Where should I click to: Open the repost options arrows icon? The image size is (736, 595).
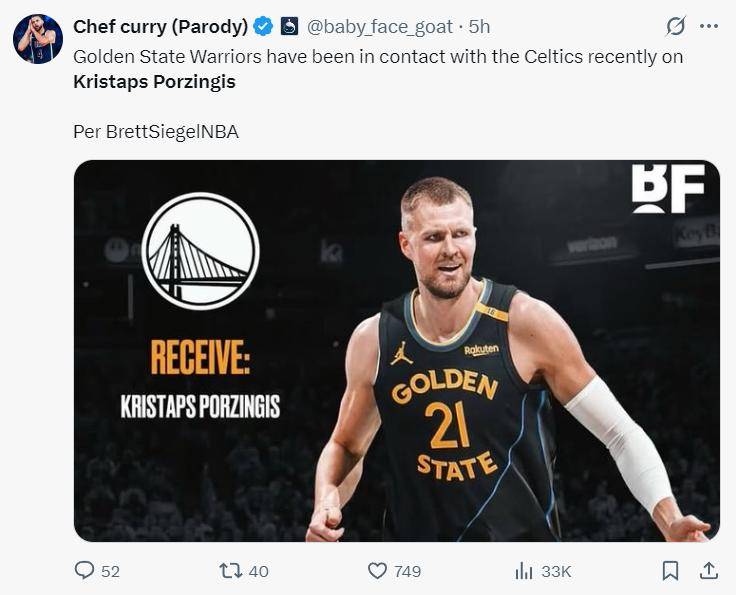(x=230, y=571)
